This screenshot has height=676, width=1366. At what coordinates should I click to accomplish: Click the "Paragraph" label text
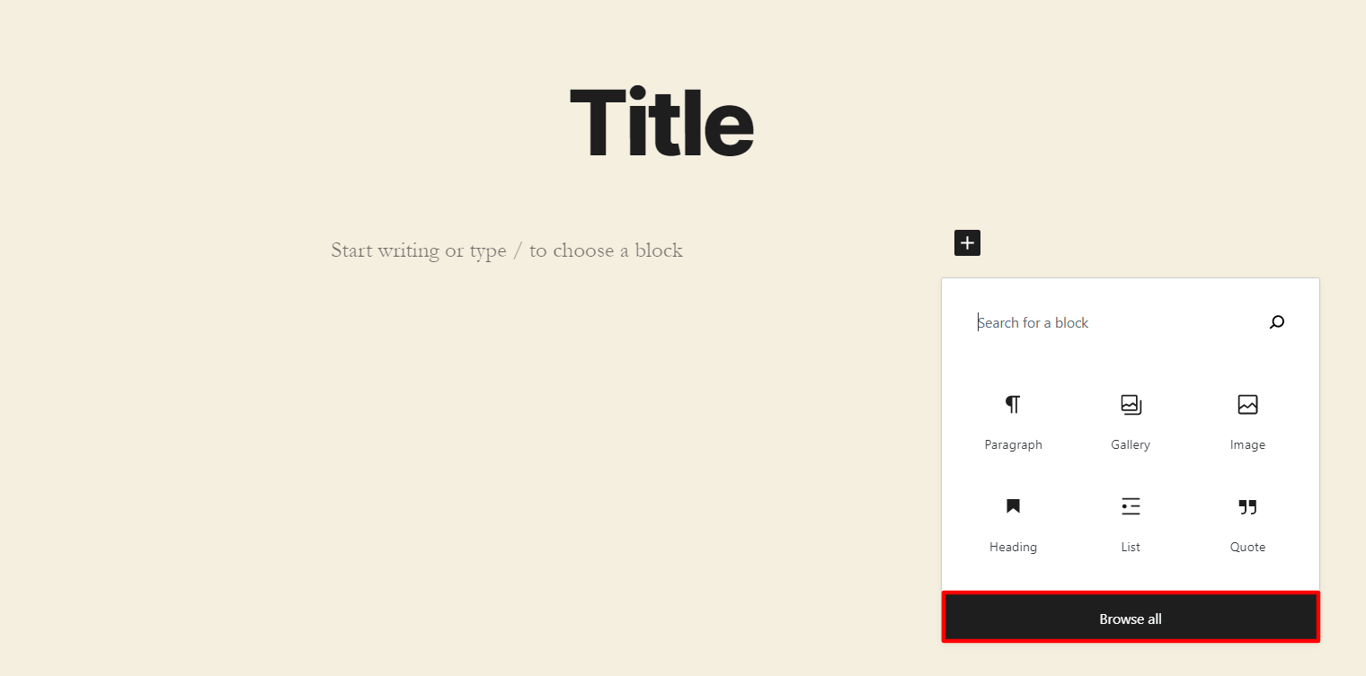point(1012,444)
